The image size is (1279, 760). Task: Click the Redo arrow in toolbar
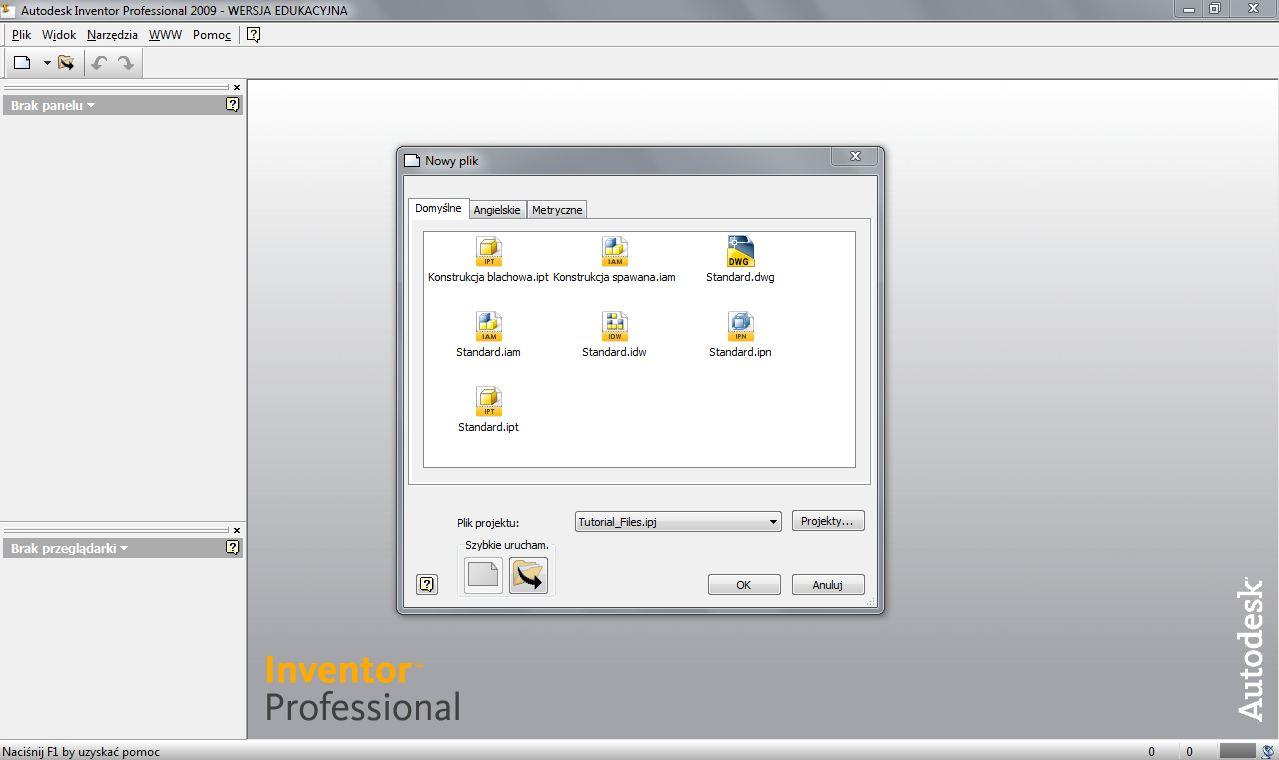pos(126,63)
